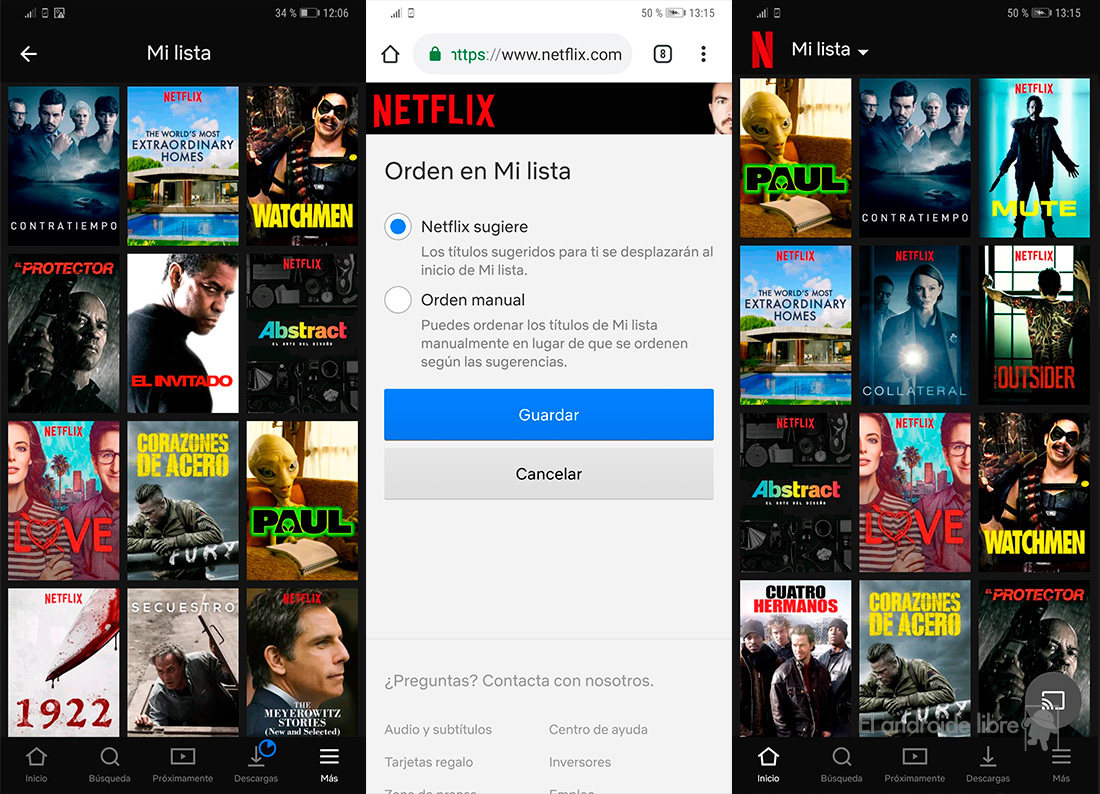This screenshot has width=1100, height=794.
Task: Select the Netflix sugiere radio option
Action: (x=398, y=227)
